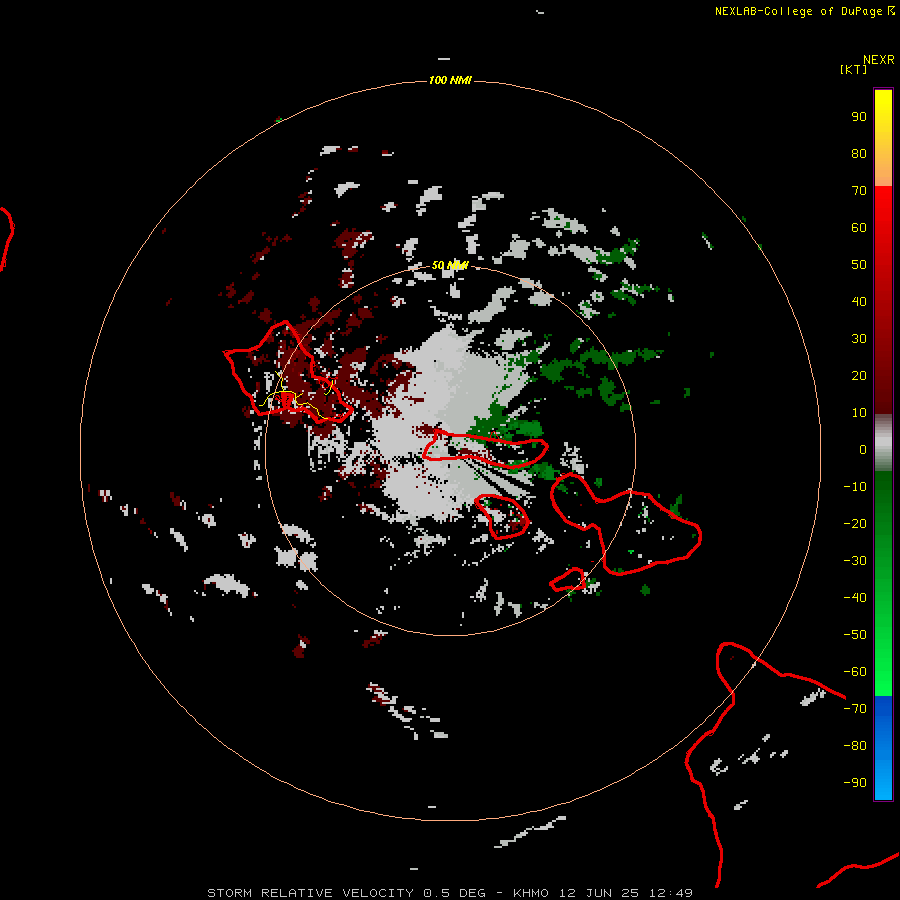Select the -30 knot scale label
Image resolution: width=900 pixels, height=900 pixels.
855,561
